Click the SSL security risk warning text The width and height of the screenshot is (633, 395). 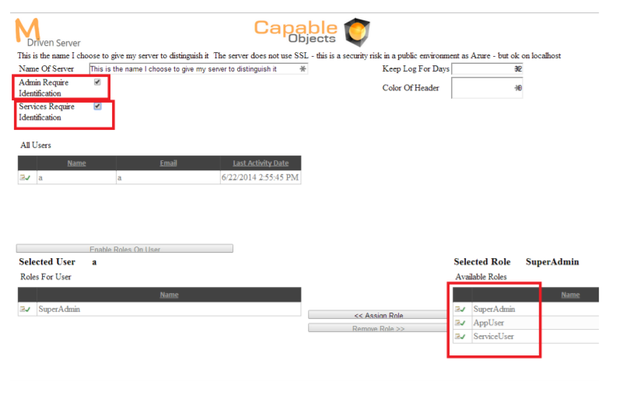387,56
